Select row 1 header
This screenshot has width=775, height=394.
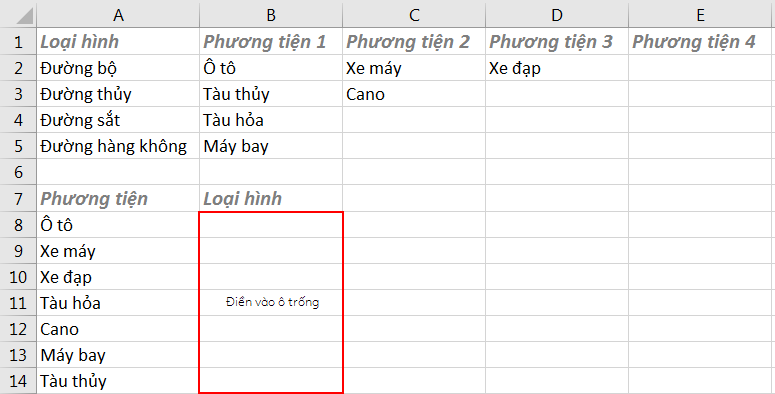(18, 42)
